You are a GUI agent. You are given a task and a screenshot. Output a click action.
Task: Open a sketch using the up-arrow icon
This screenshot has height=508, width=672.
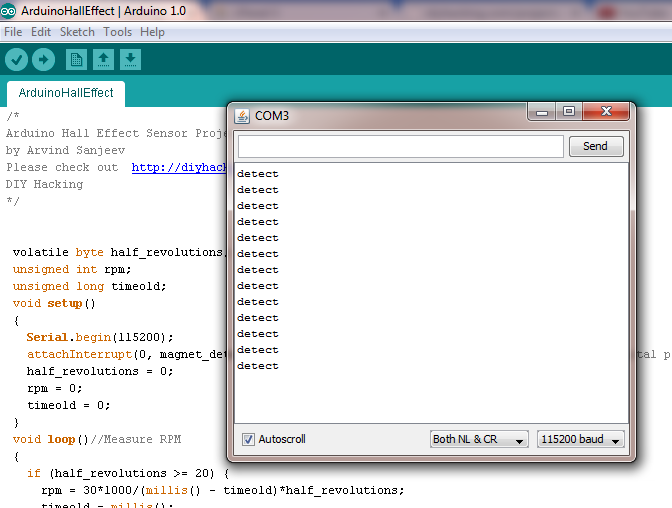[103, 59]
